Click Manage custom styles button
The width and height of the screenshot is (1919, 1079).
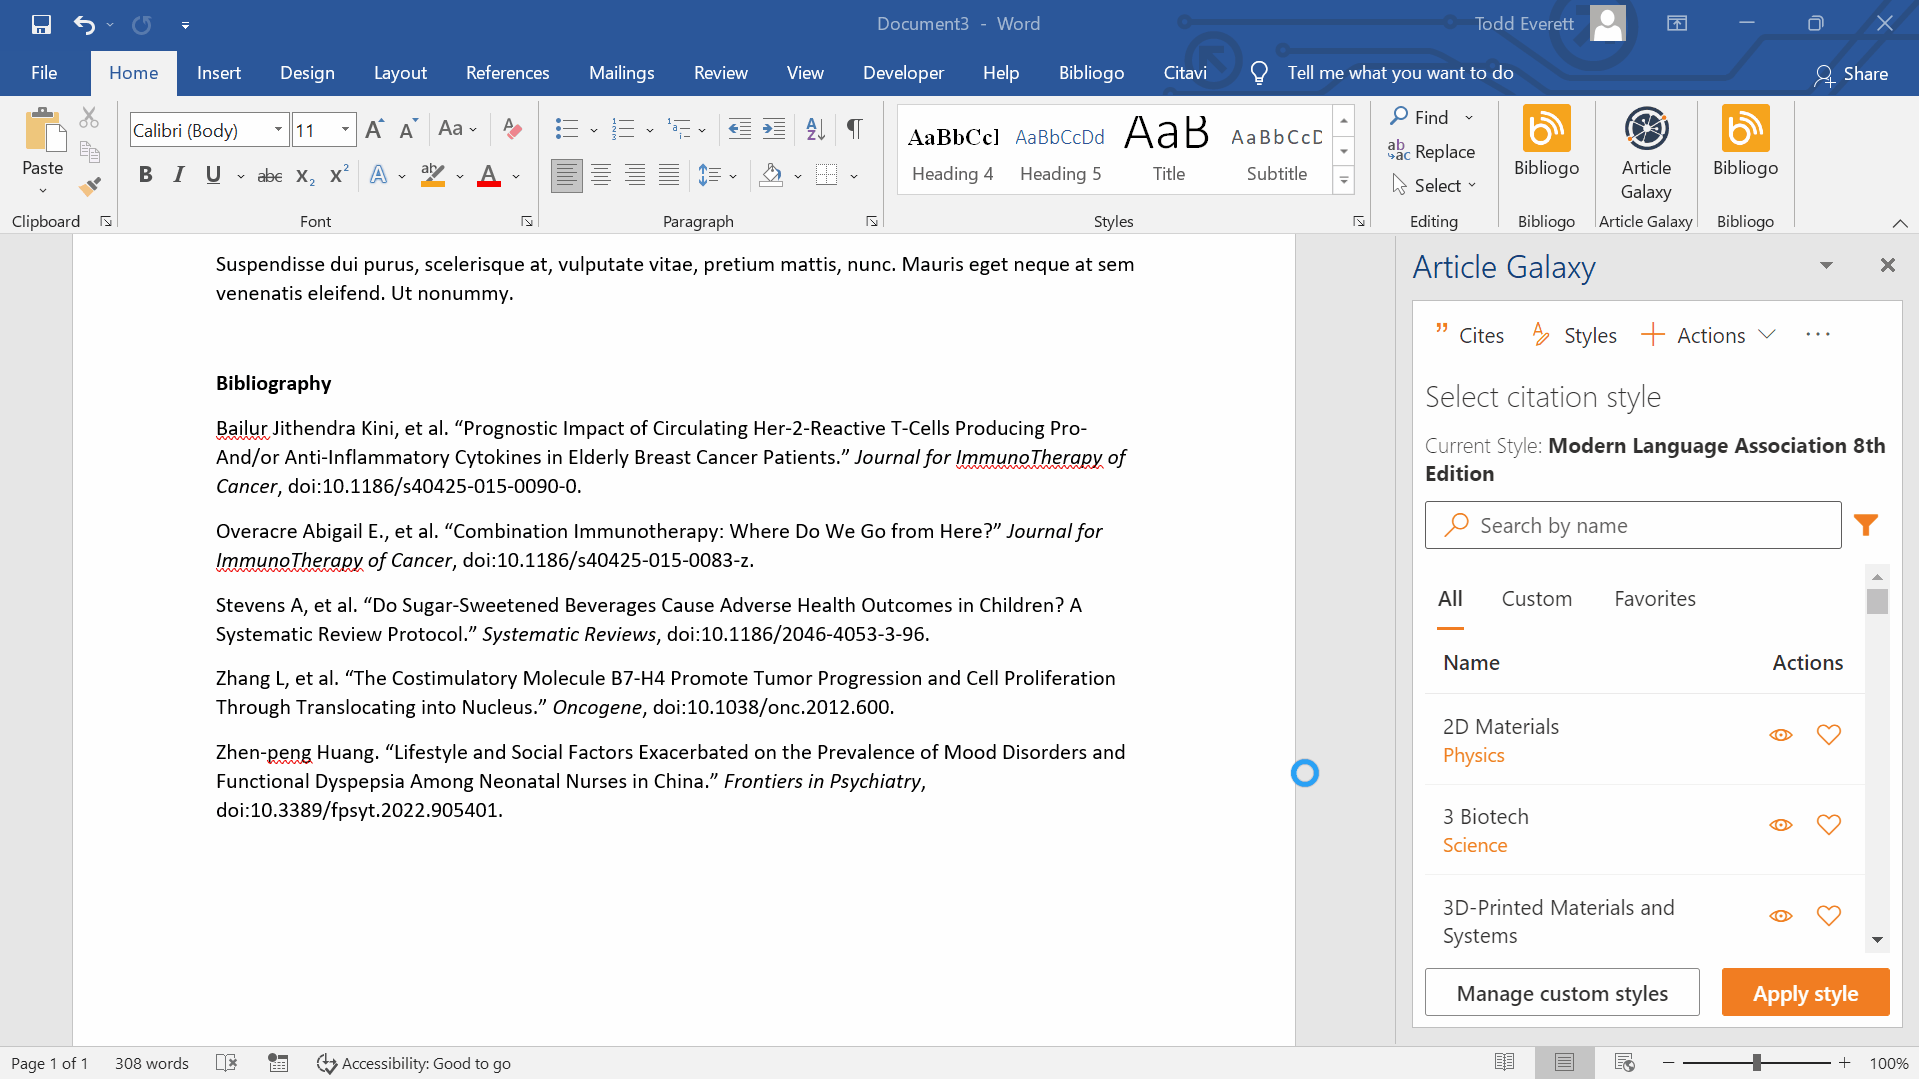coord(1562,993)
